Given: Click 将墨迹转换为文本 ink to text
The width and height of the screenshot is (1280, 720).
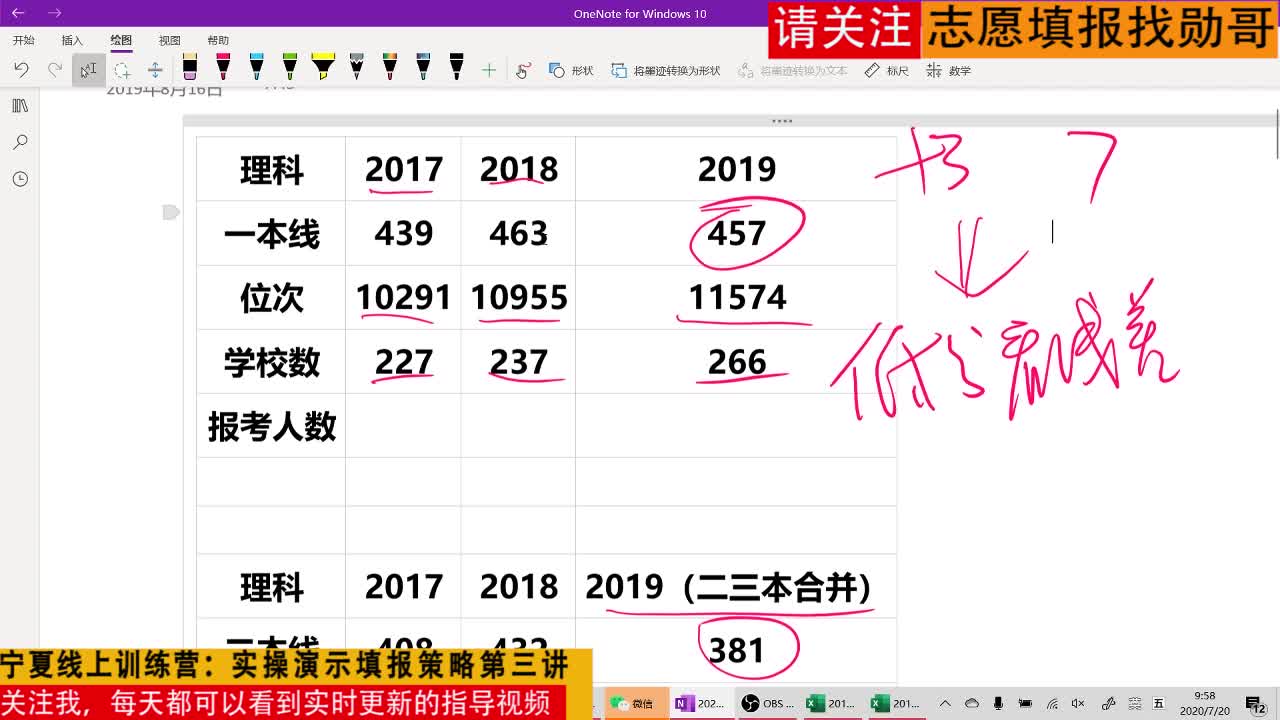Looking at the screenshot, I should [792, 71].
